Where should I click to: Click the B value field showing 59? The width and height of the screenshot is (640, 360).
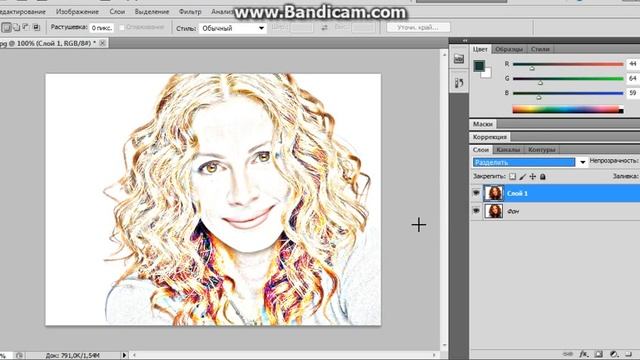point(633,93)
